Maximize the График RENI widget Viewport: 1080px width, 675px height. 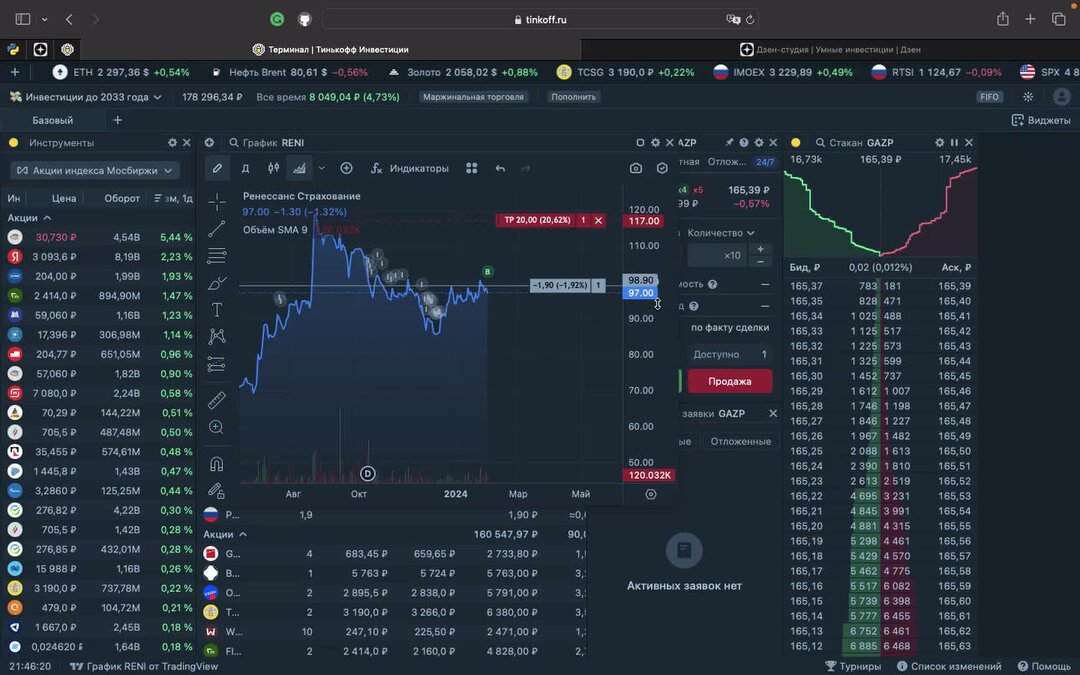click(x=640, y=143)
